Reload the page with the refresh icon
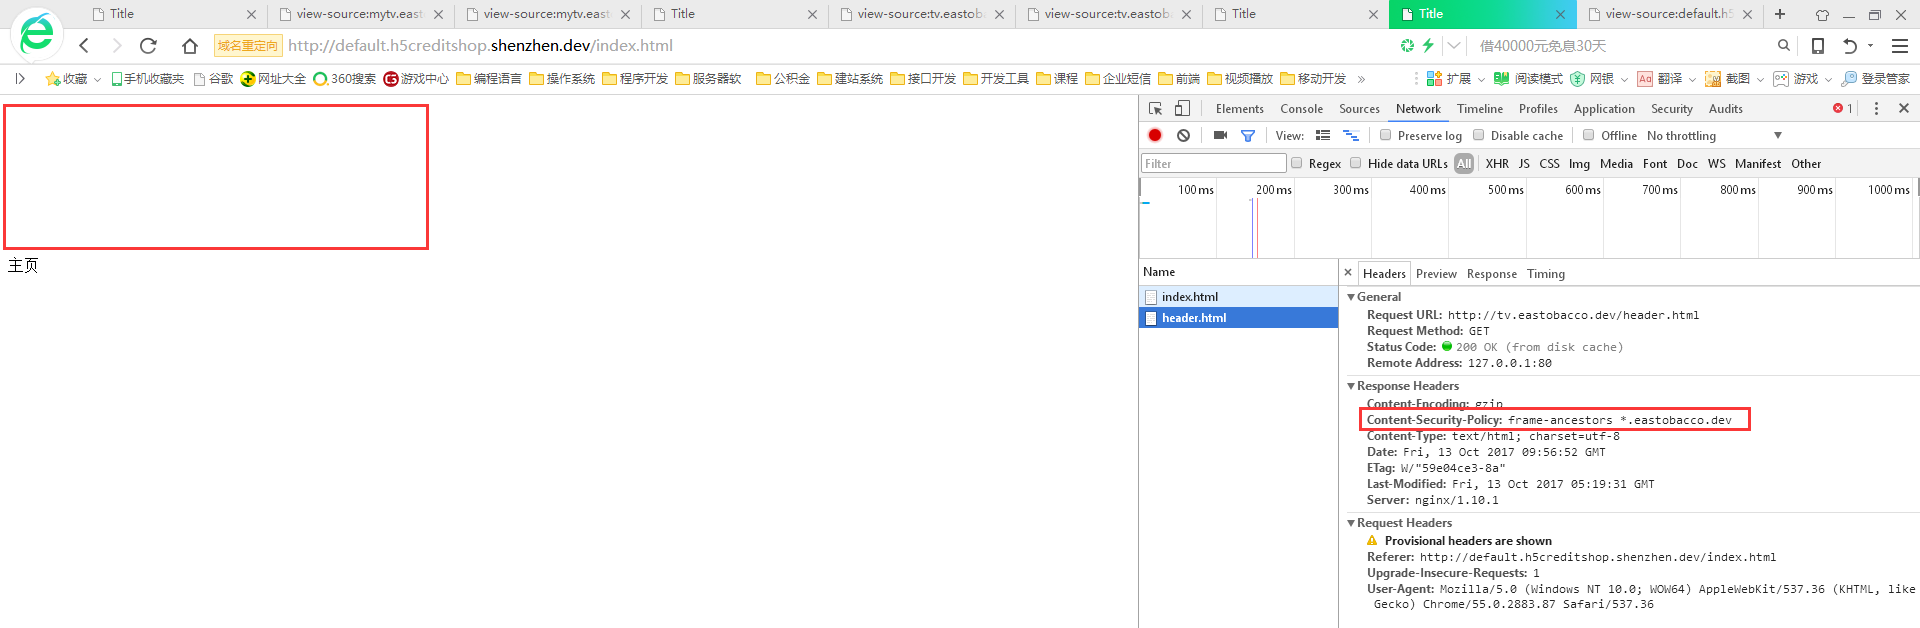 (148, 45)
